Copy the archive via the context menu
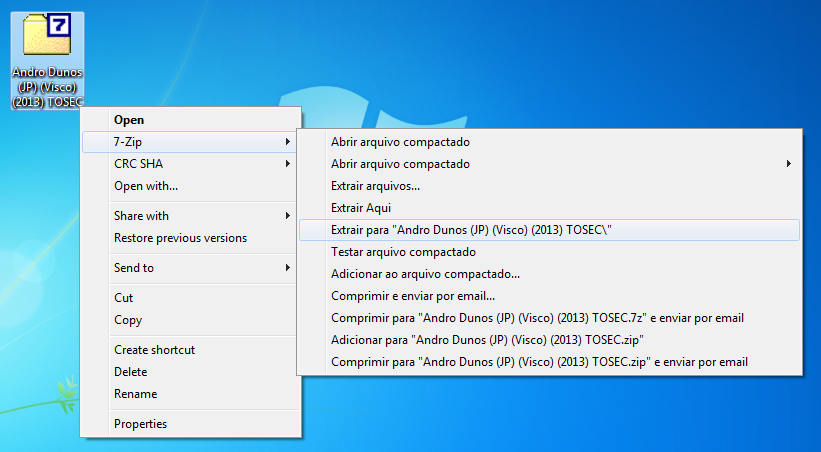821x452 pixels. [128, 320]
